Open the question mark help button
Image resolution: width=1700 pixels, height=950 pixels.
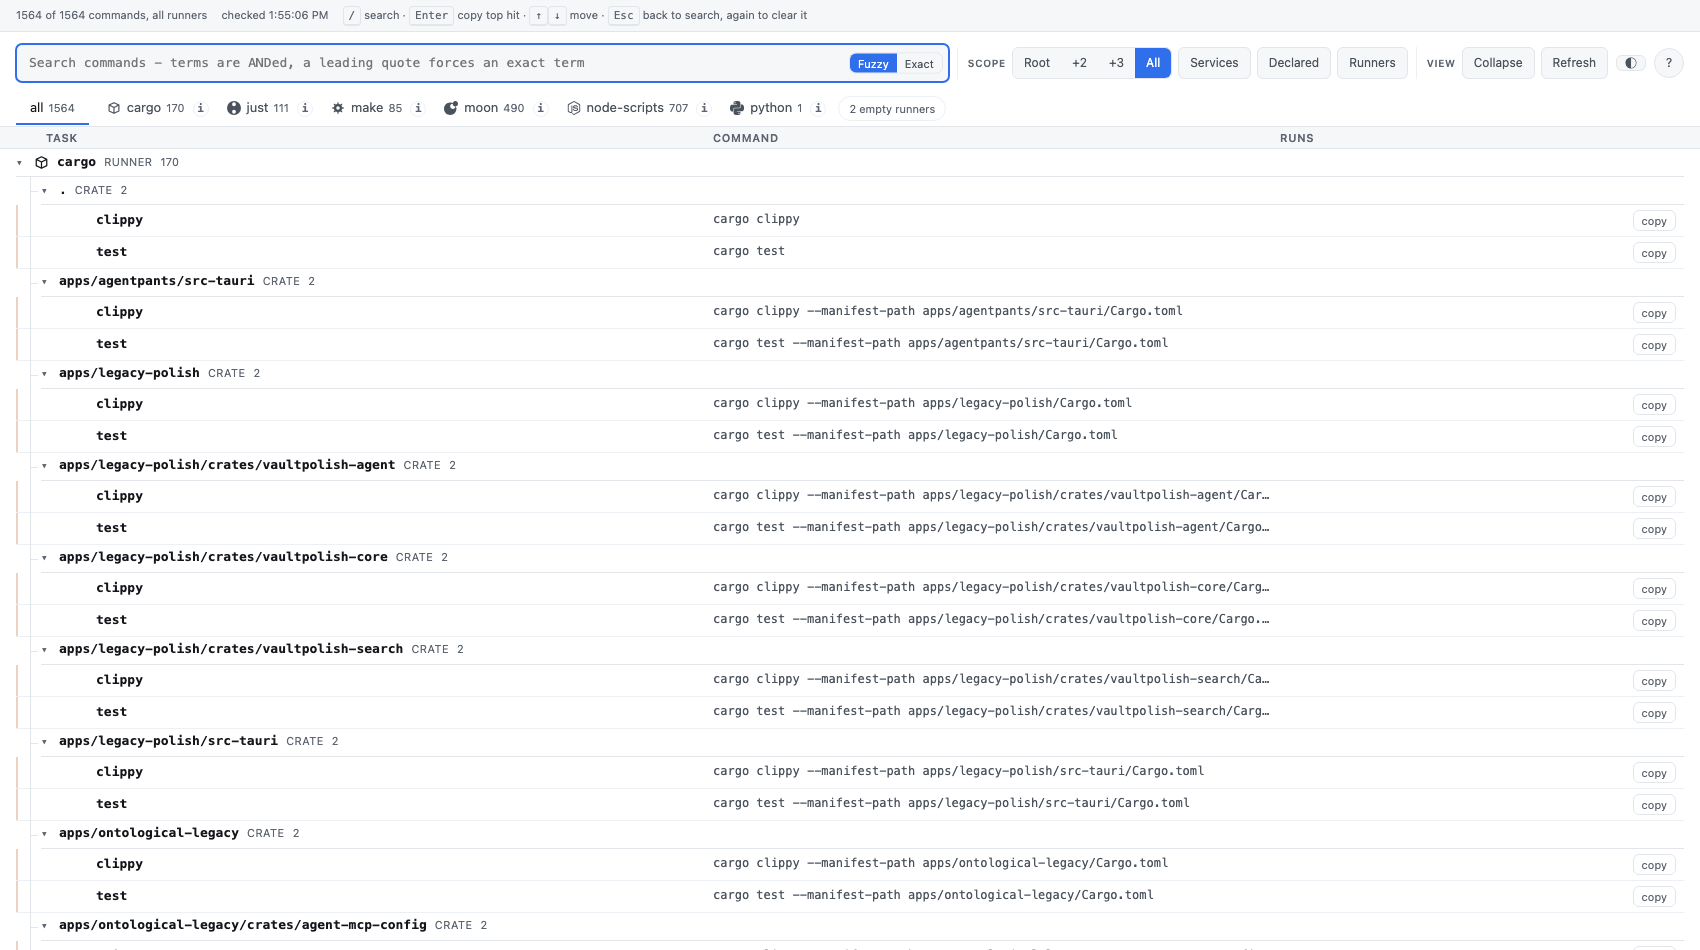(1668, 63)
